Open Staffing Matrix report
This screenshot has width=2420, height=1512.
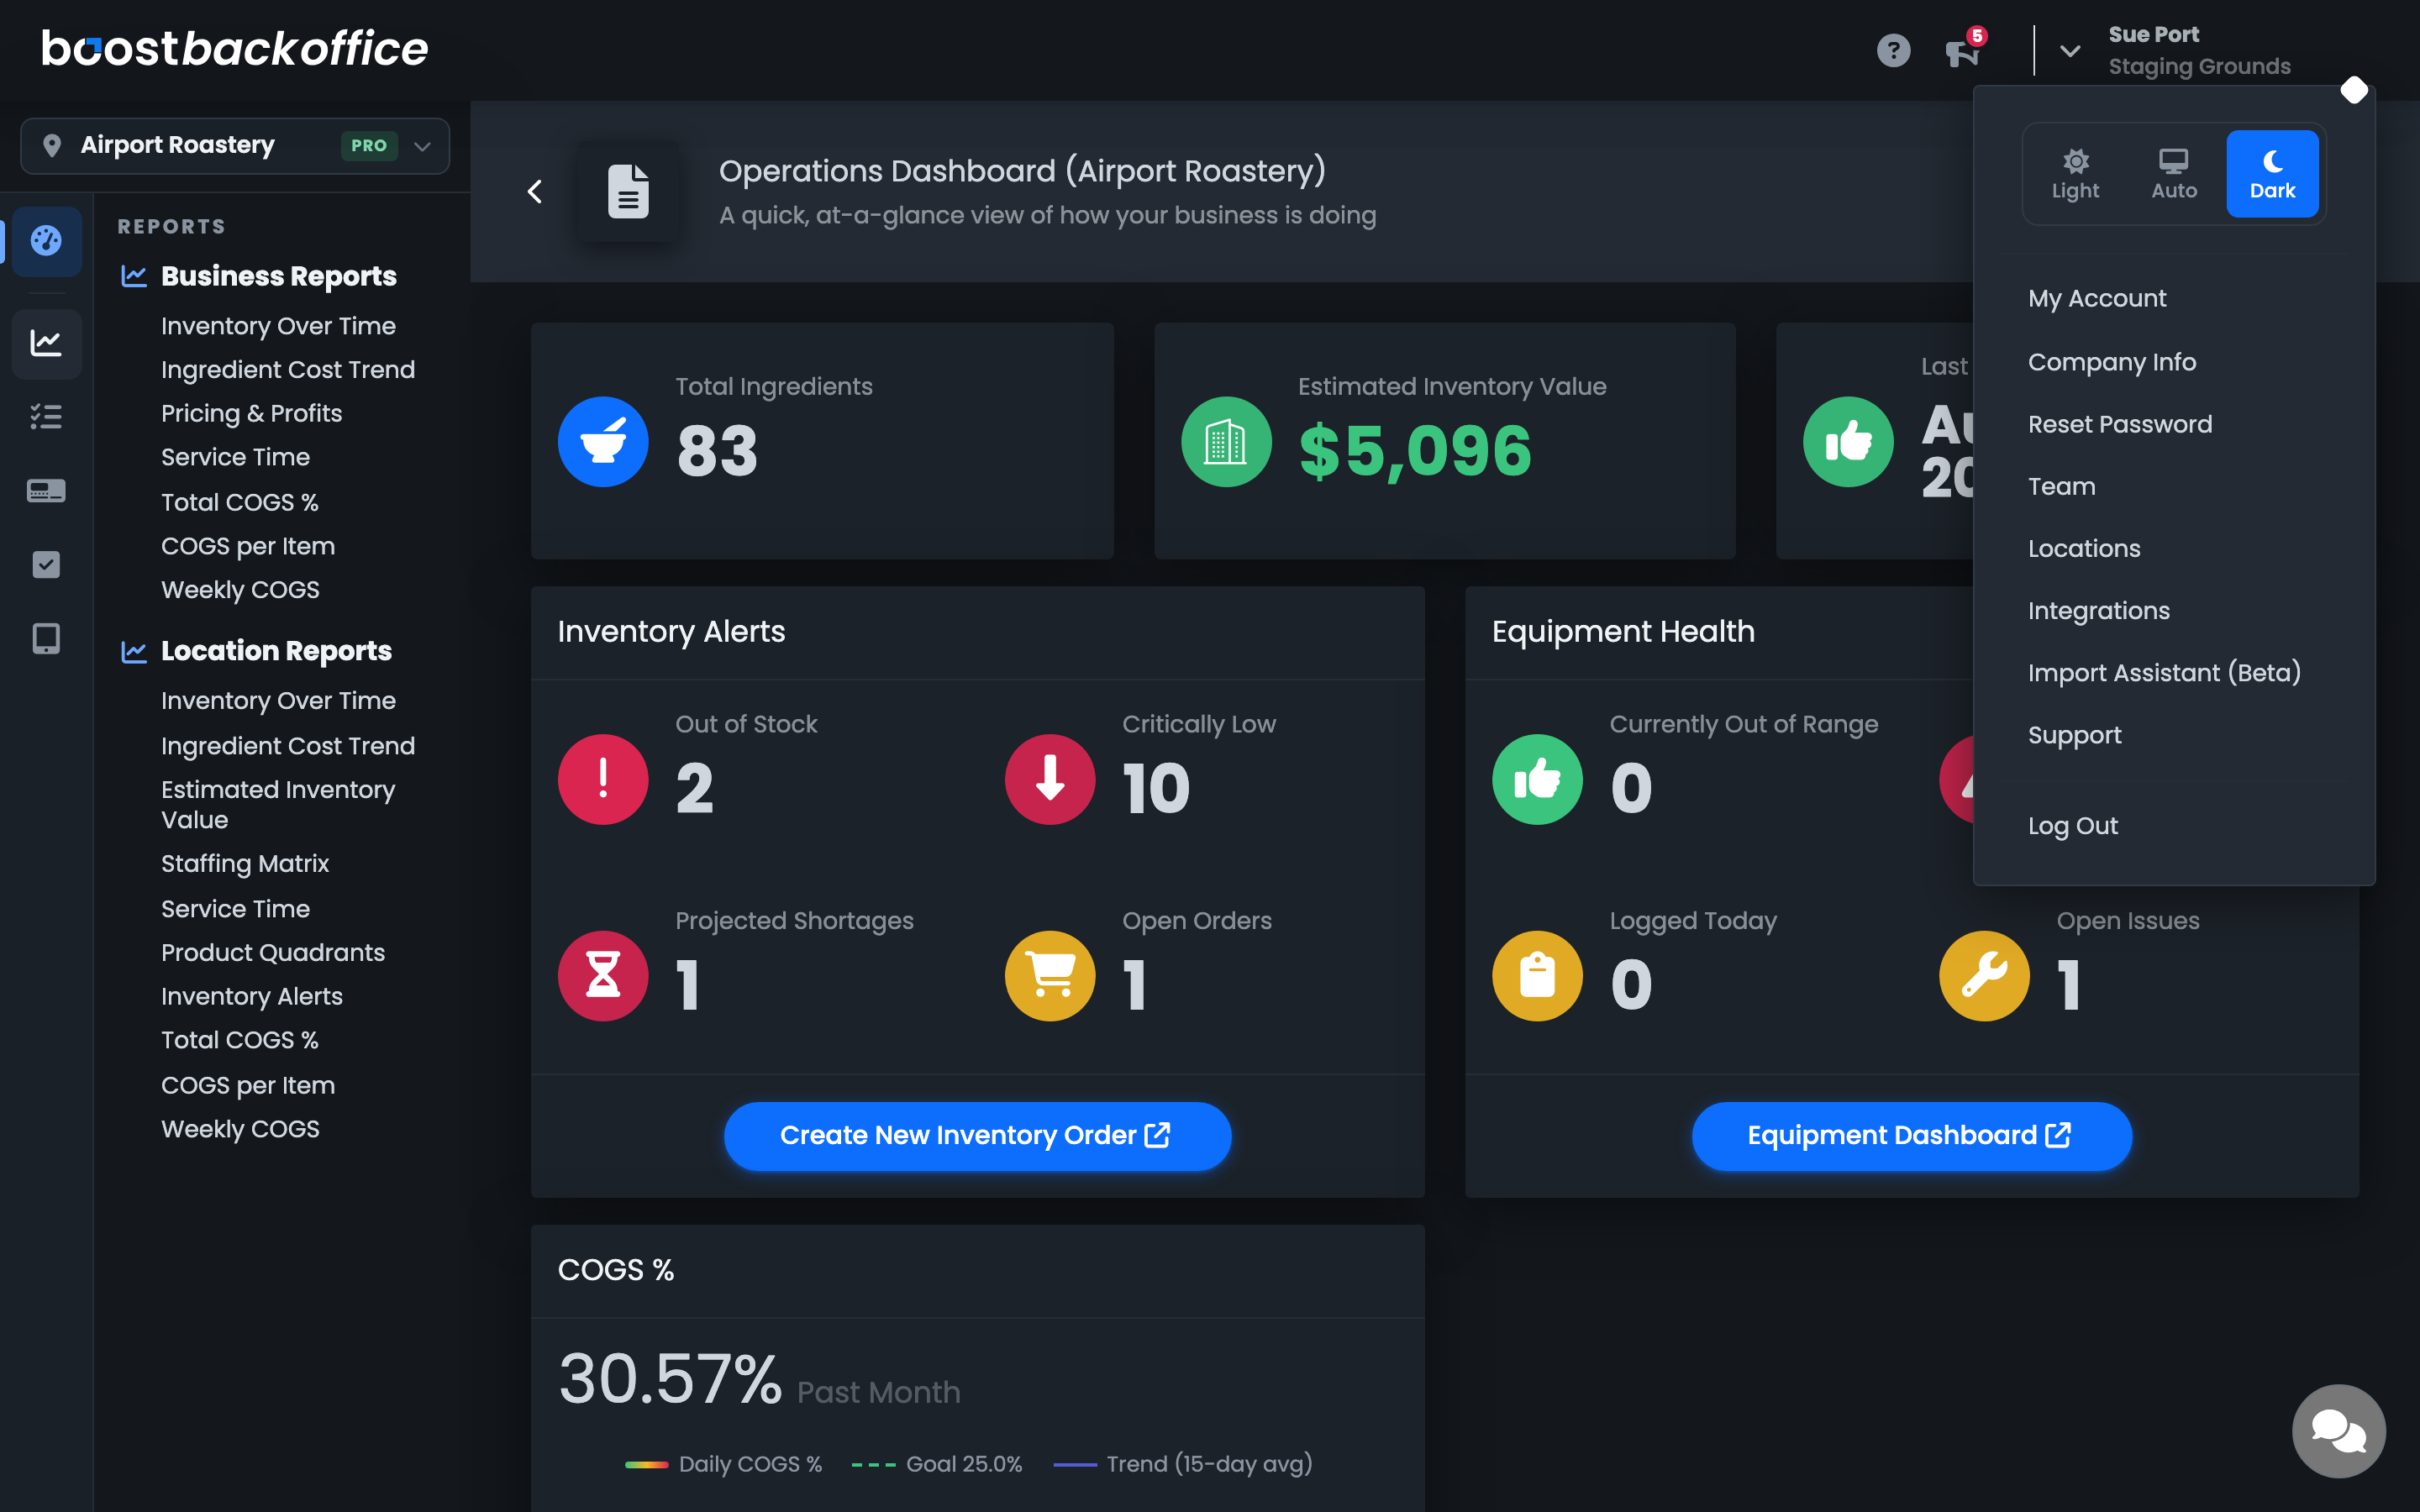click(245, 863)
